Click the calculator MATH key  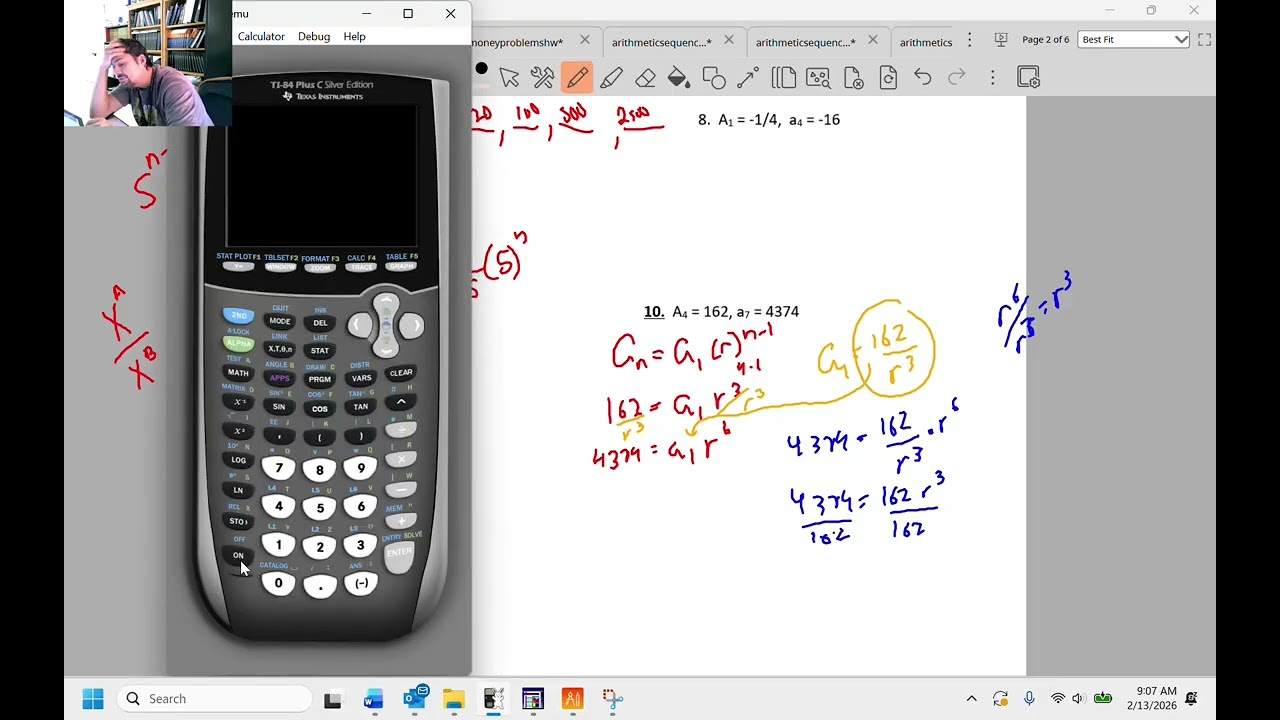click(238, 373)
